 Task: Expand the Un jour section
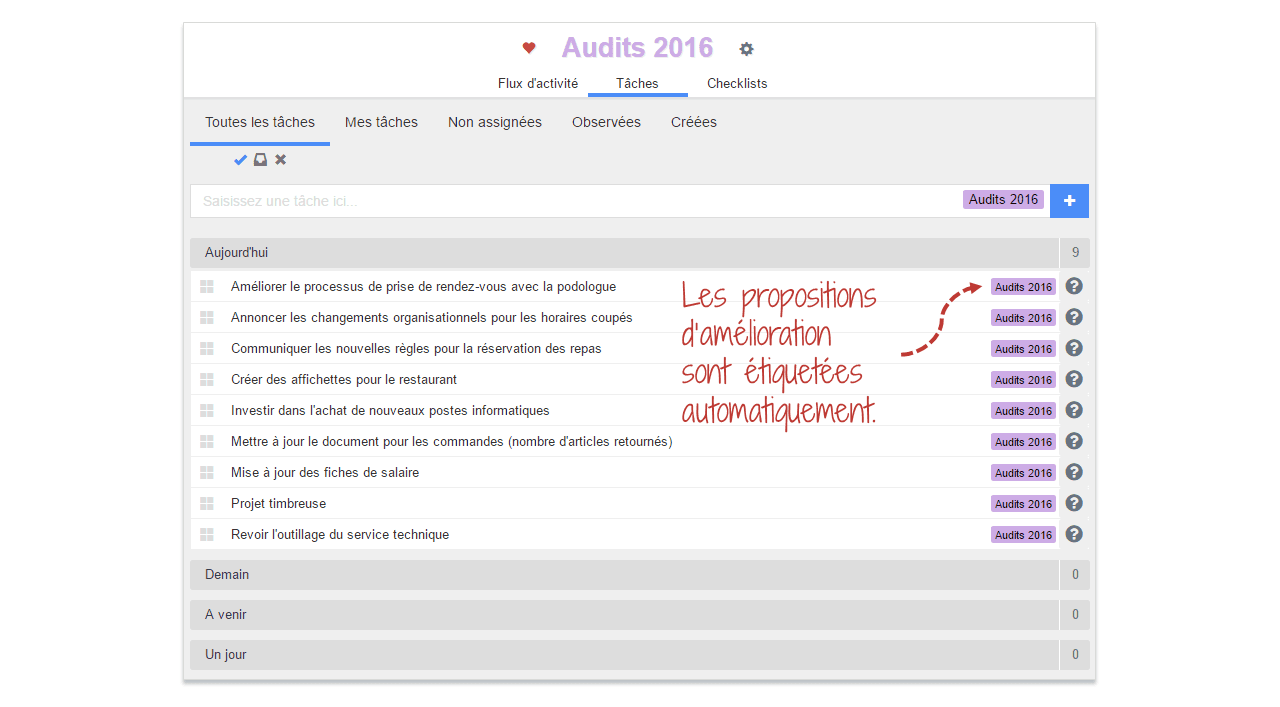tap(624, 655)
